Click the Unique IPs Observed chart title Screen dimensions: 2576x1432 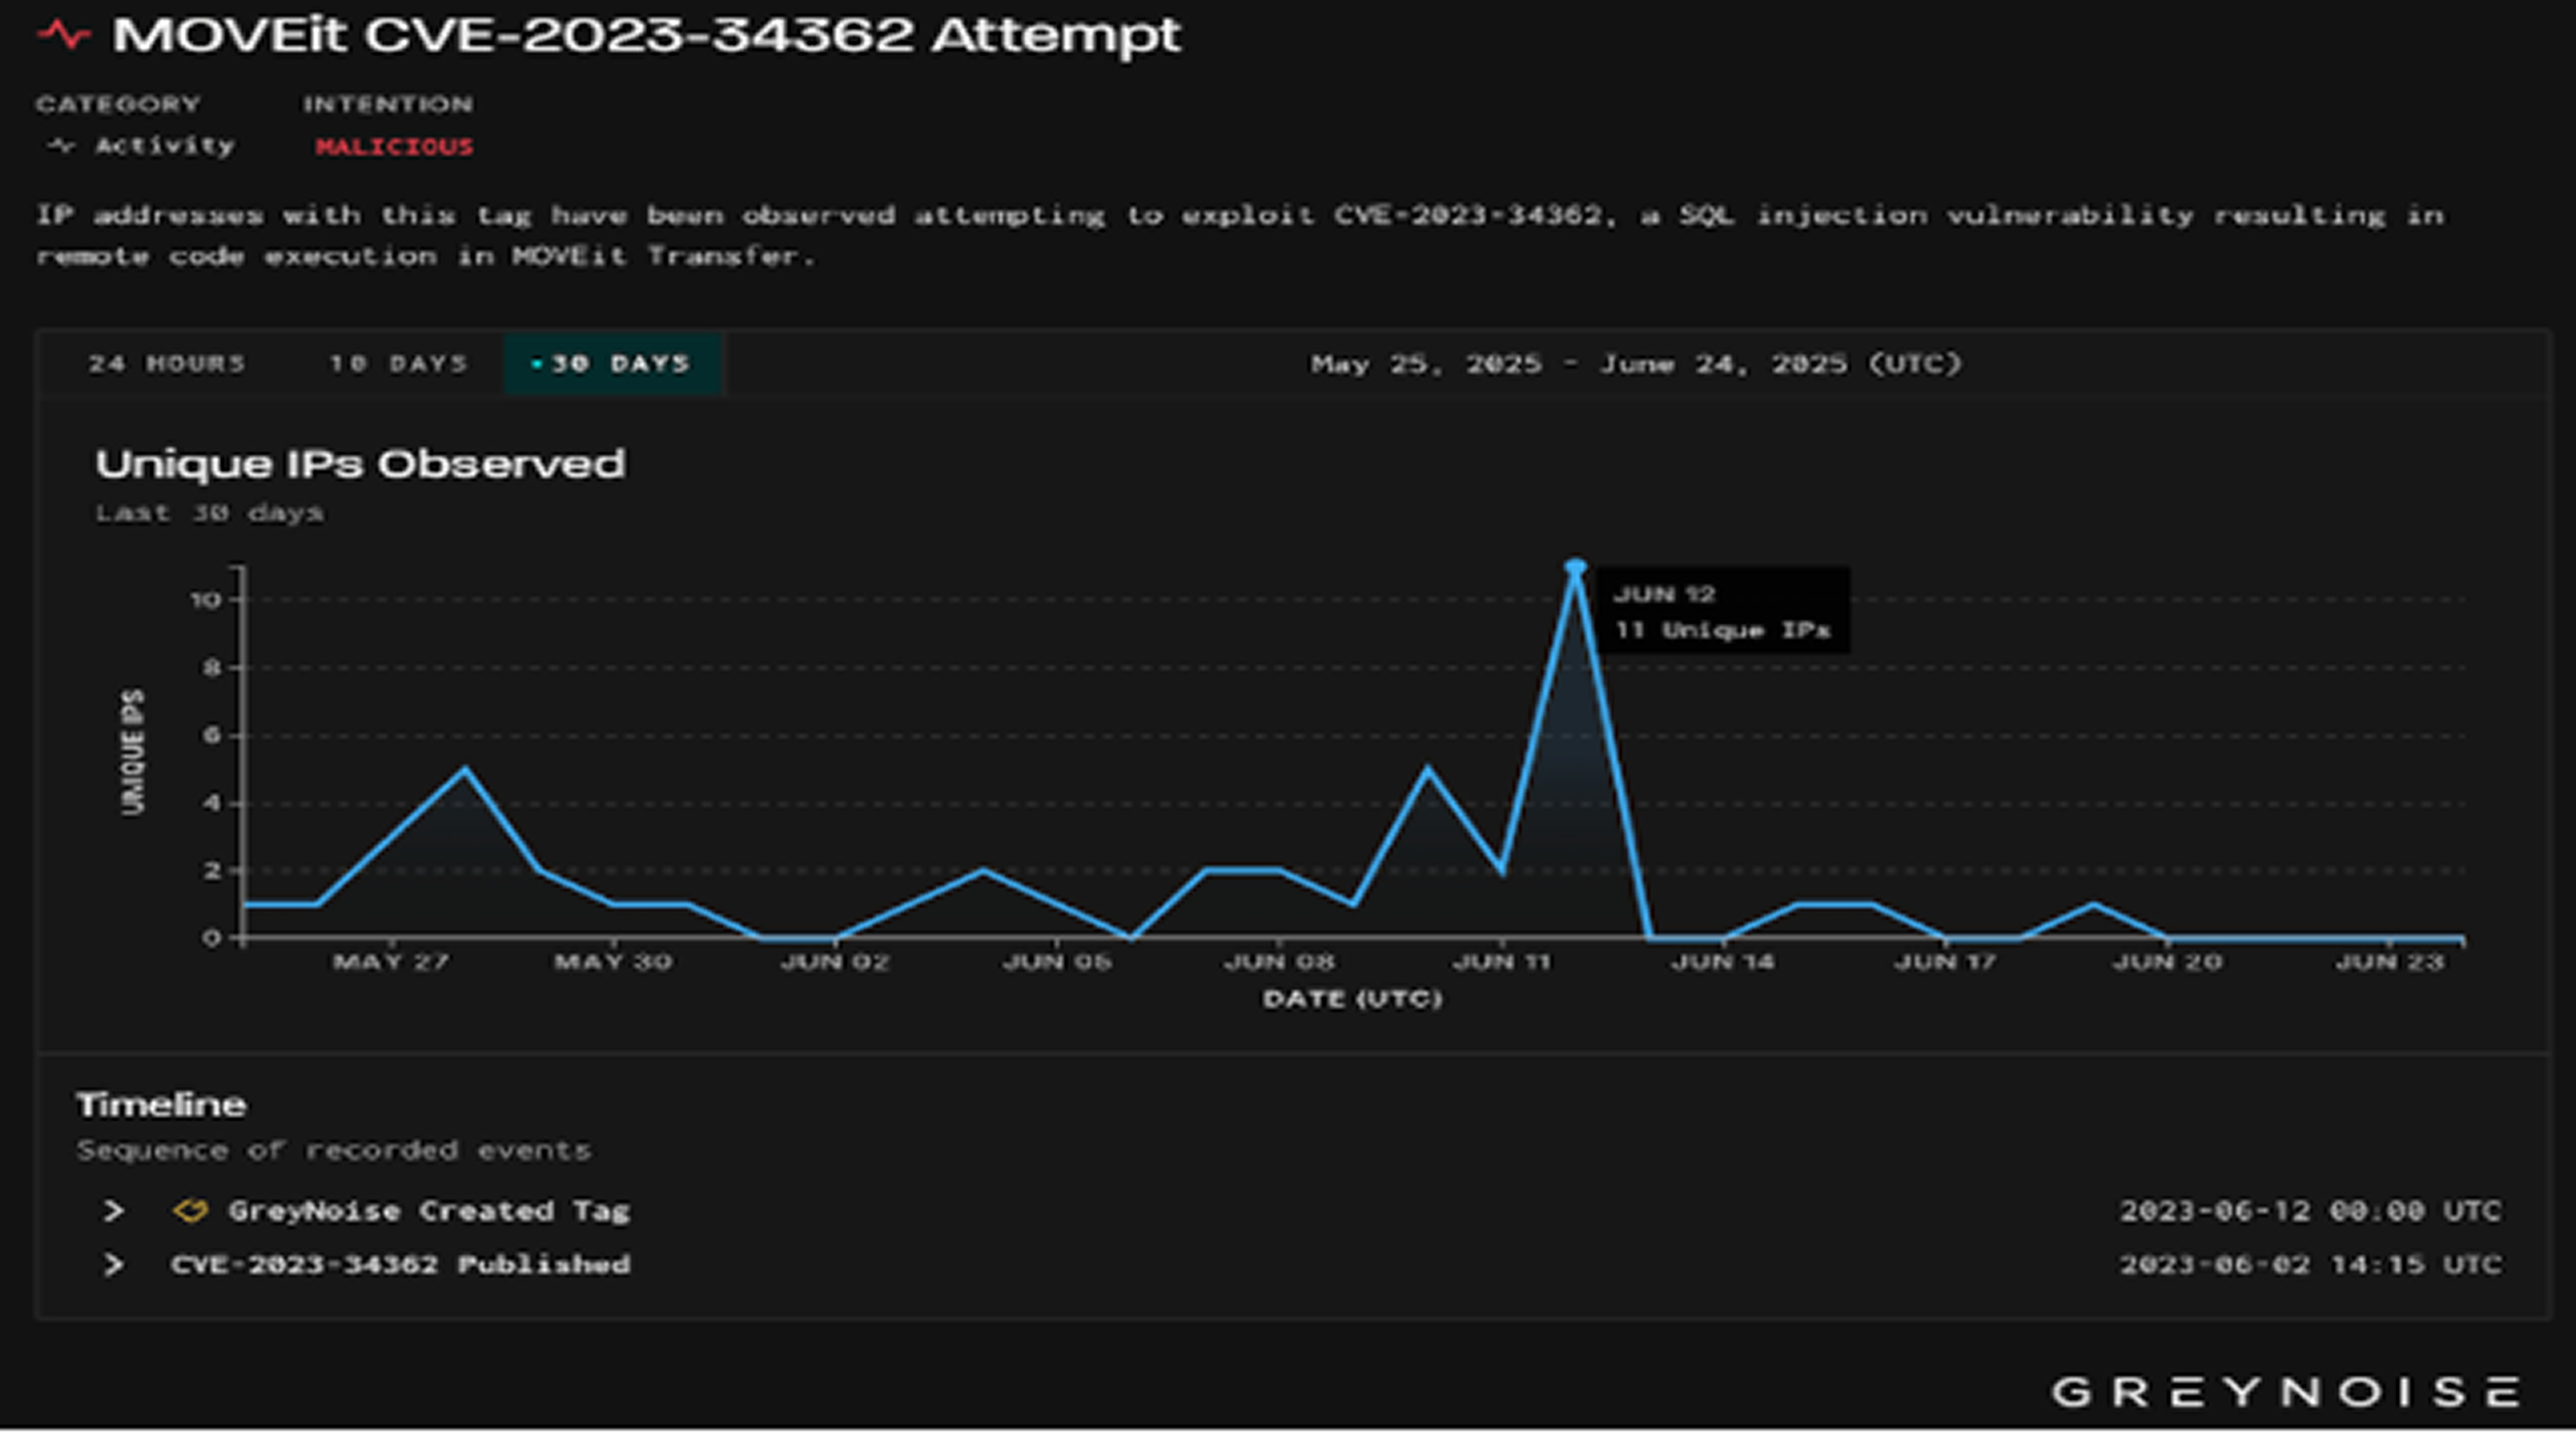click(x=360, y=464)
